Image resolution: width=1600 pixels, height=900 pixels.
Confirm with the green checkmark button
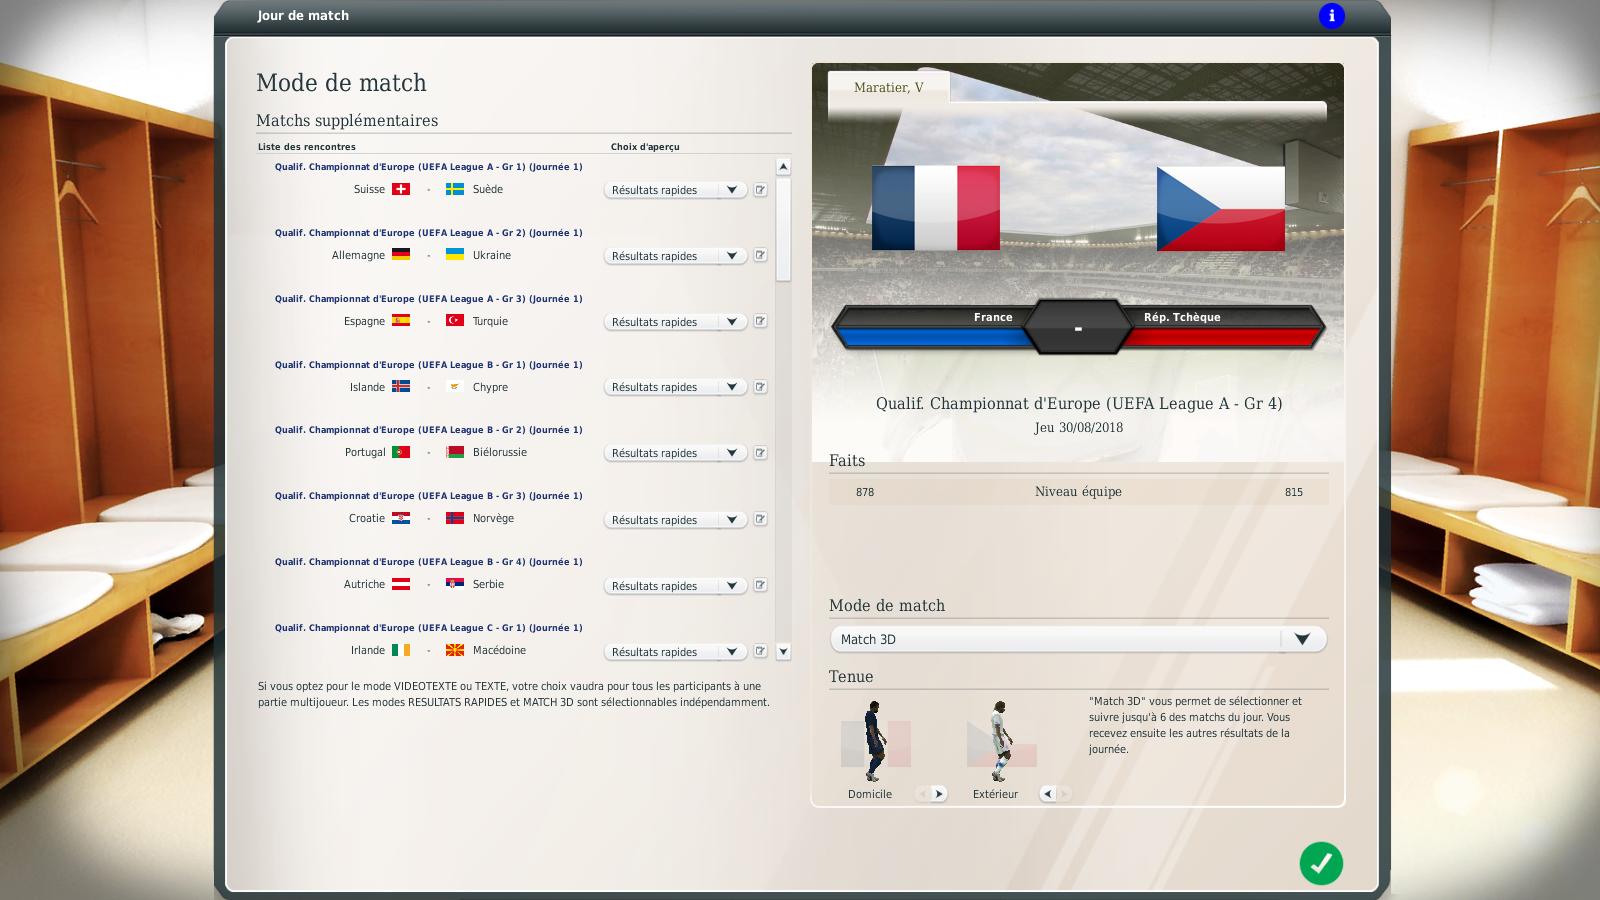point(1321,863)
